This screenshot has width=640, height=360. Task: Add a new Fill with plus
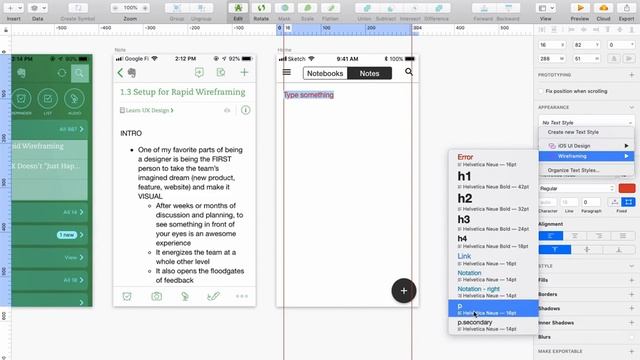631,280
